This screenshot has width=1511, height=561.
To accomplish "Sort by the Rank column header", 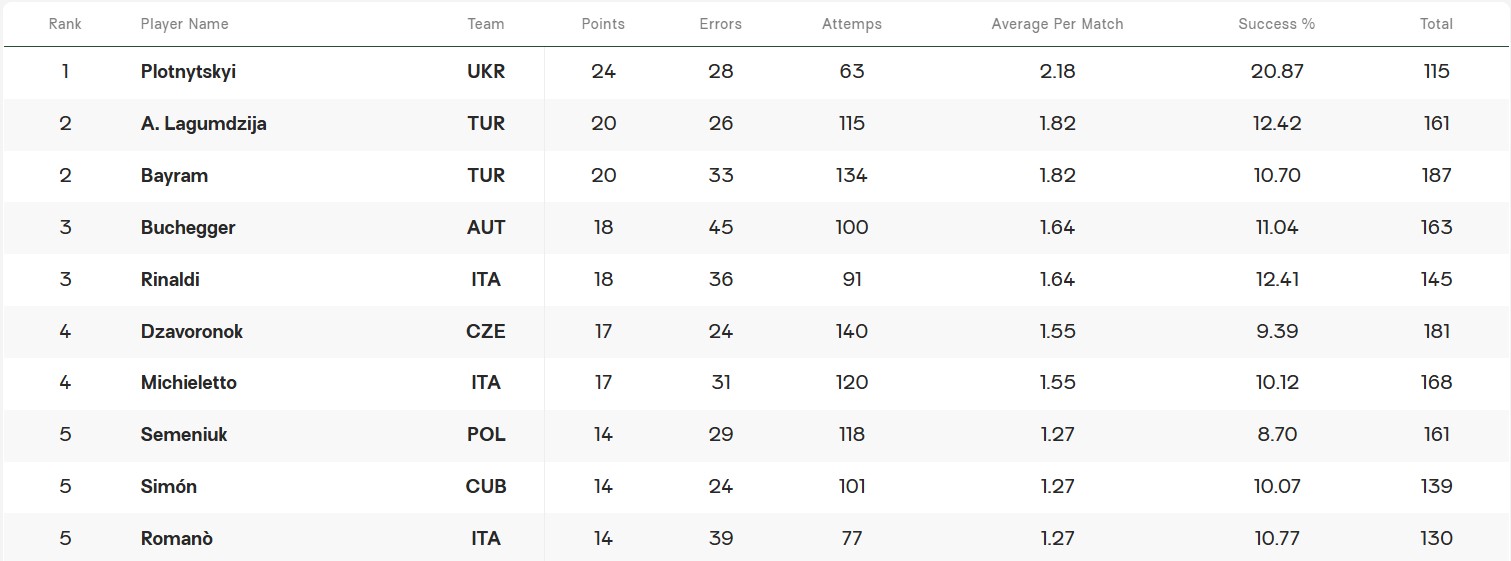I will click(x=65, y=24).
